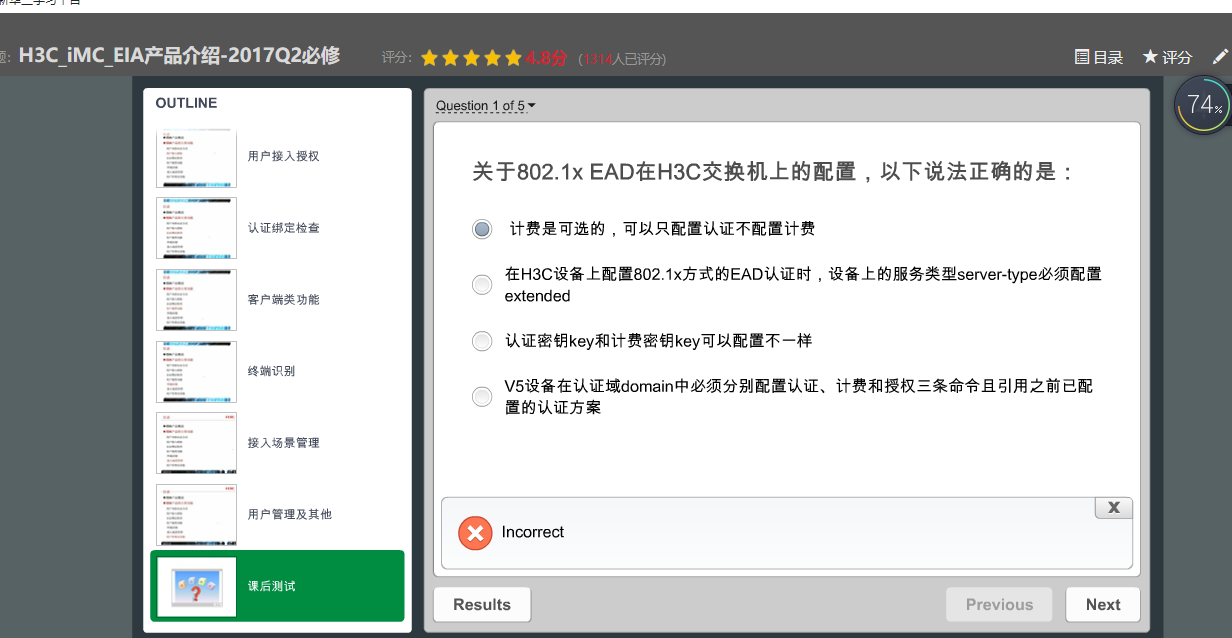Select option '计费是可选的' radio button
This screenshot has height=638, width=1232.
pyautogui.click(x=482, y=229)
